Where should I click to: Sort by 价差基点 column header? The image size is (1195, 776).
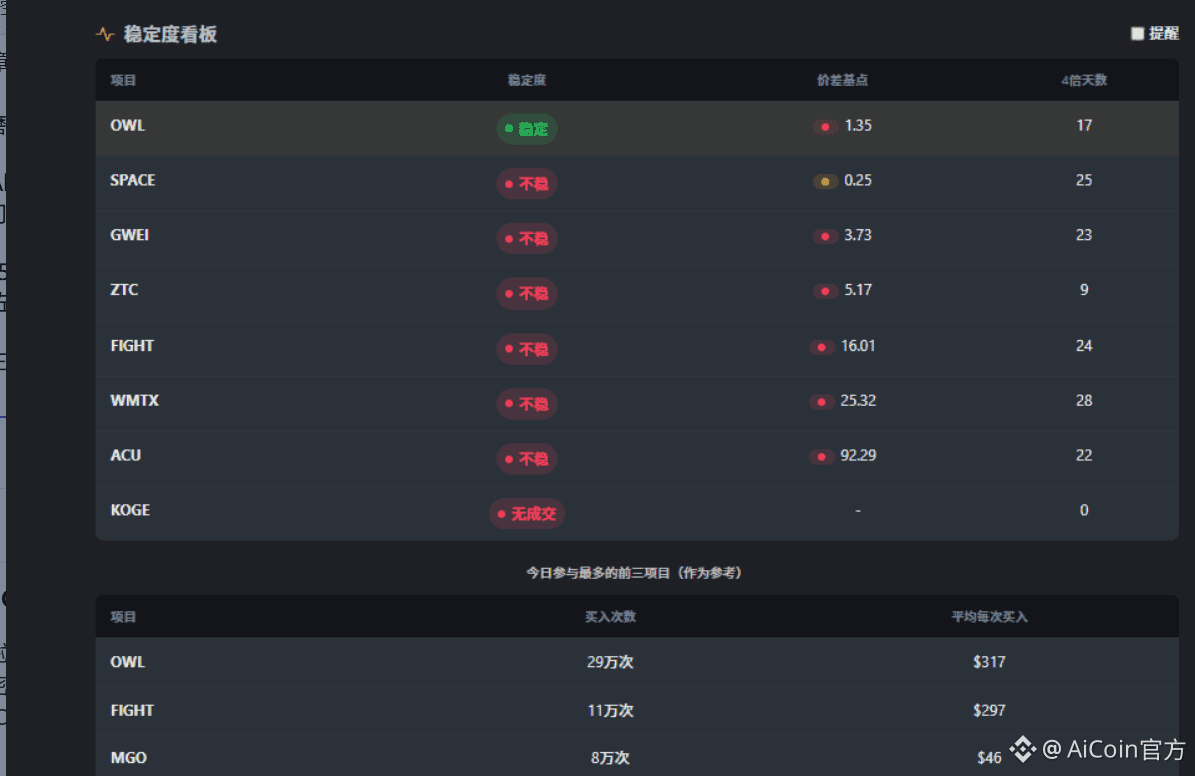click(x=842, y=80)
